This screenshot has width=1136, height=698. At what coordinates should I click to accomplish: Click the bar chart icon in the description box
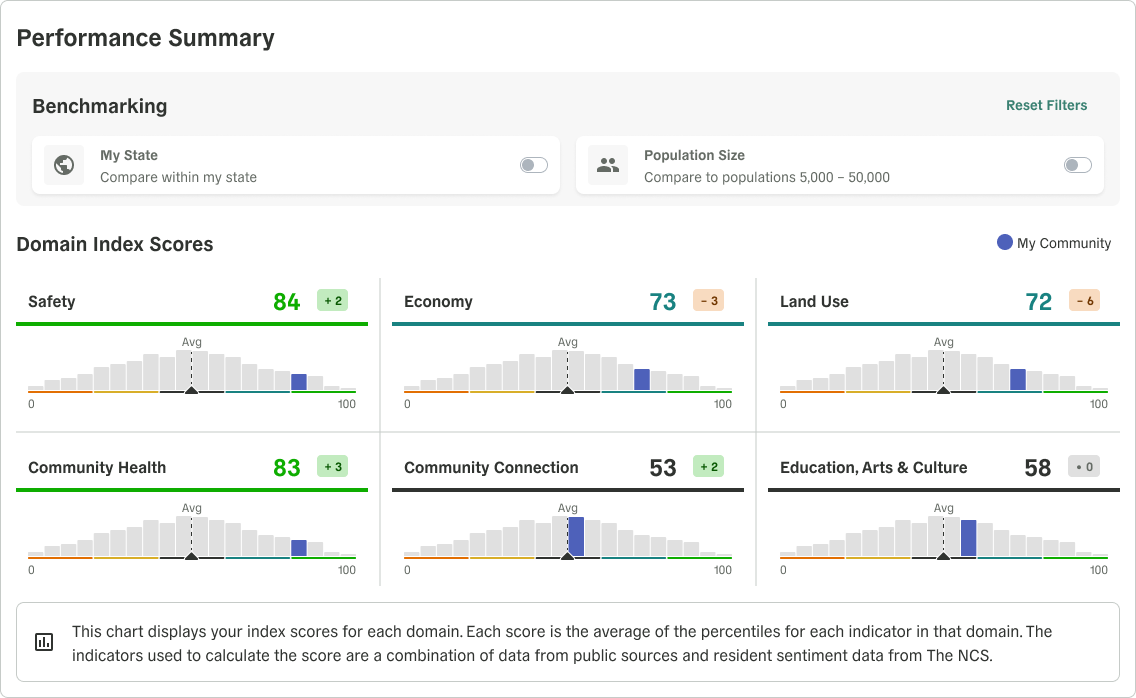[44, 641]
